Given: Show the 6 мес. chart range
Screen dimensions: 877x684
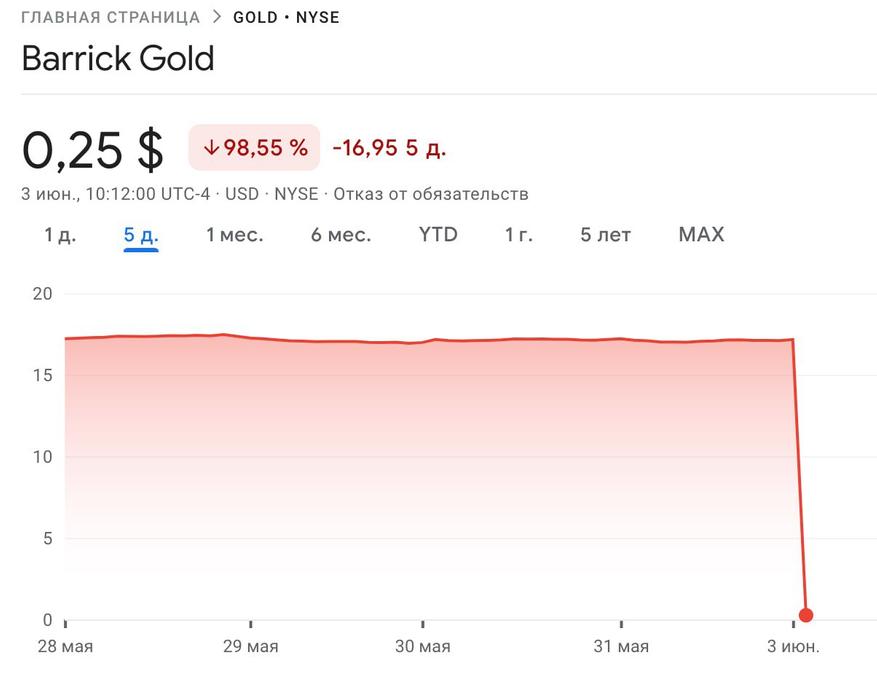Looking at the screenshot, I should [x=341, y=235].
